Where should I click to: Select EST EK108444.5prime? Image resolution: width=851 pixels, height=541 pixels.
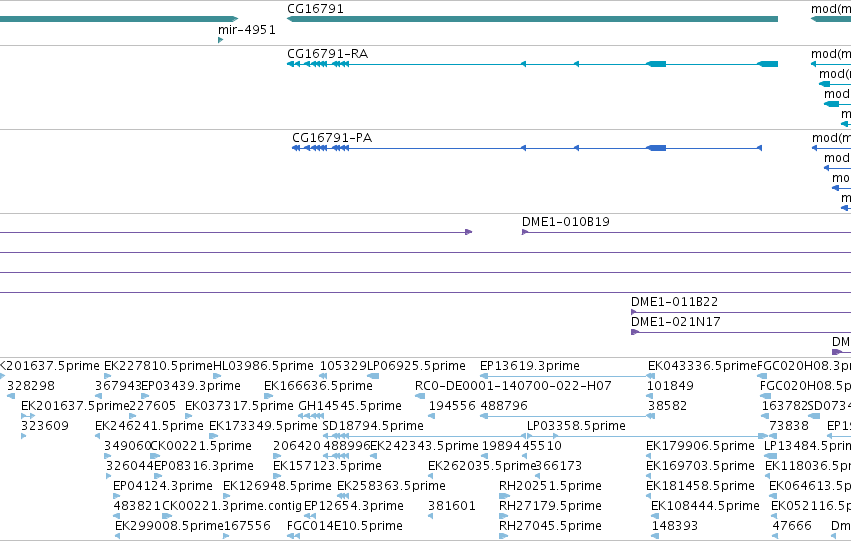click(x=705, y=506)
